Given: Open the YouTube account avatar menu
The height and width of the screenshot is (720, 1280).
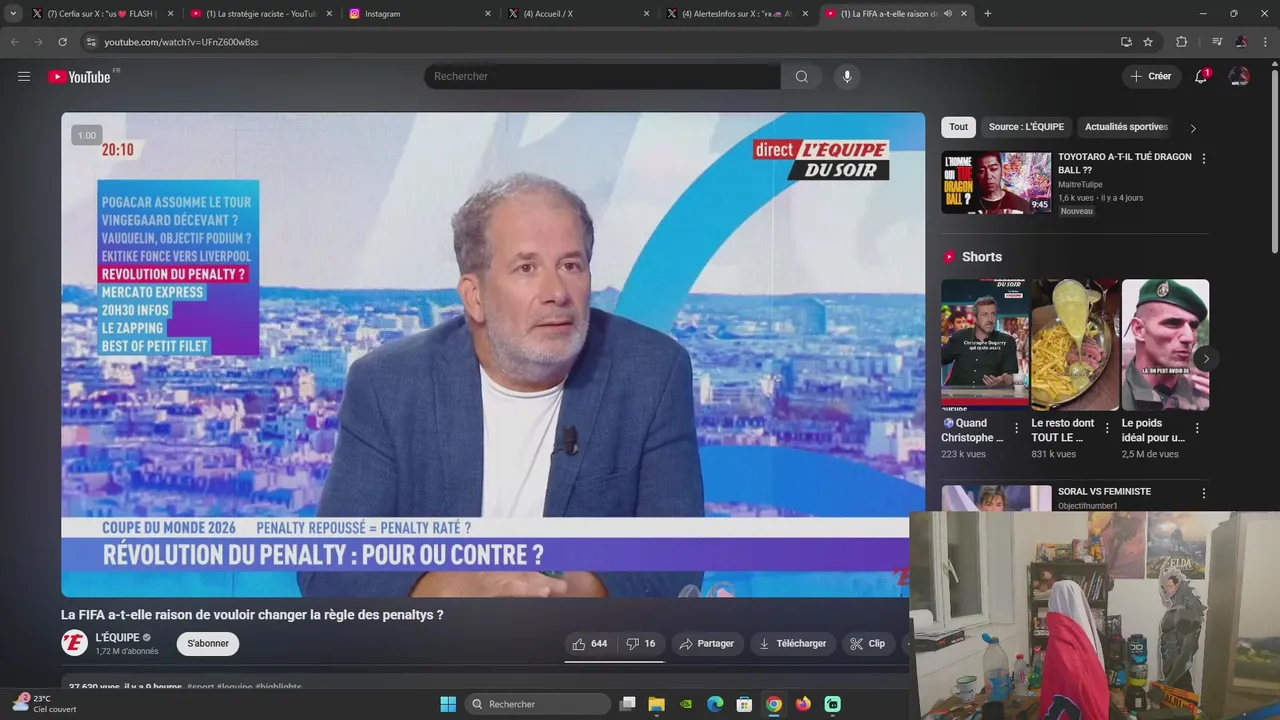Looking at the screenshot, I should [x=1239, y=76].
